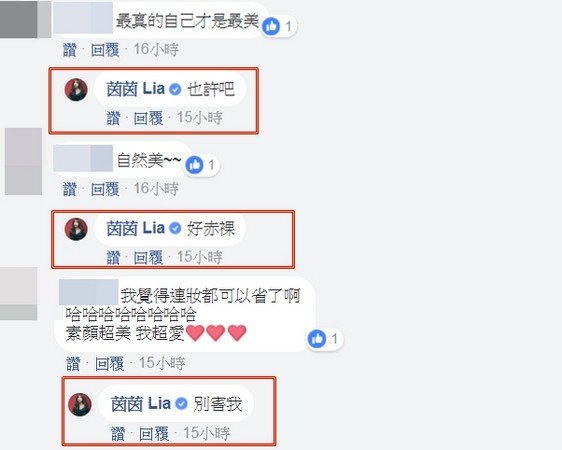Click like reaction icon on 最真的自己才是最美 comment
Screen dimensions: 562x450
[271, 26]
